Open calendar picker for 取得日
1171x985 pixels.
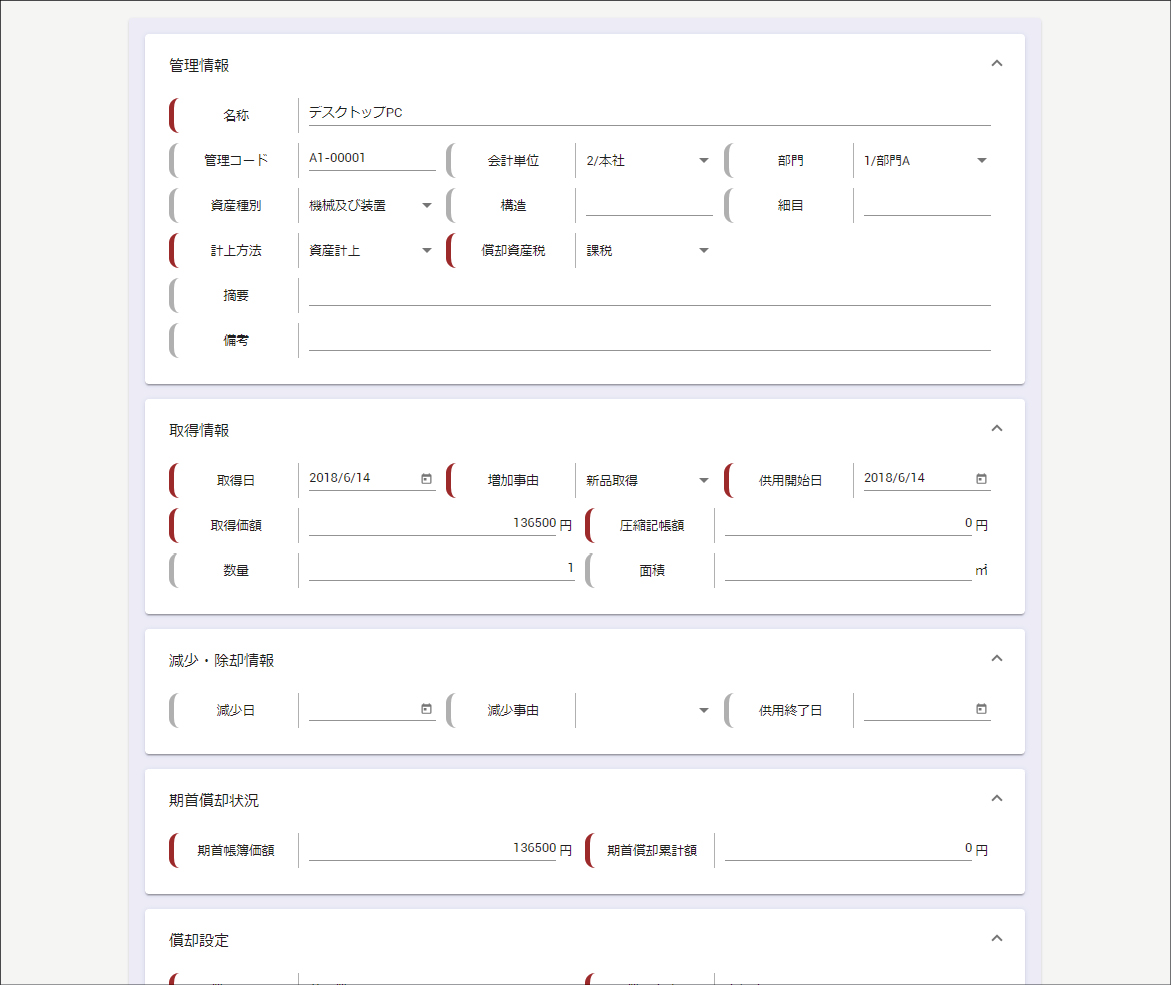pyautogui.click(x=426, y=479)
